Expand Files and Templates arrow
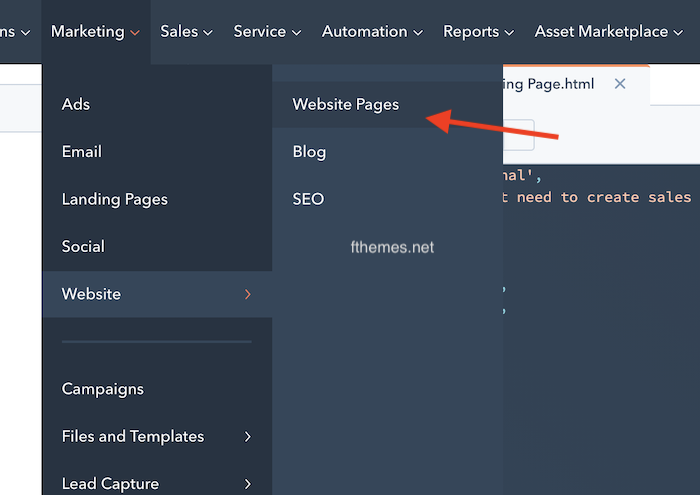The image size is (700, 495). point(248,437)
